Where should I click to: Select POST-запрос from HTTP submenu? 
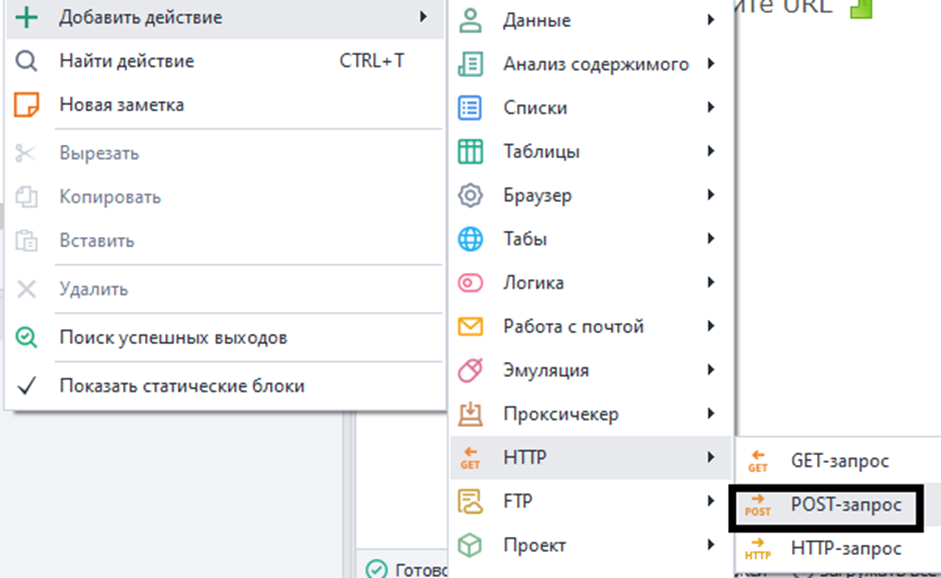pyautogui.click(x=845, y=506)
